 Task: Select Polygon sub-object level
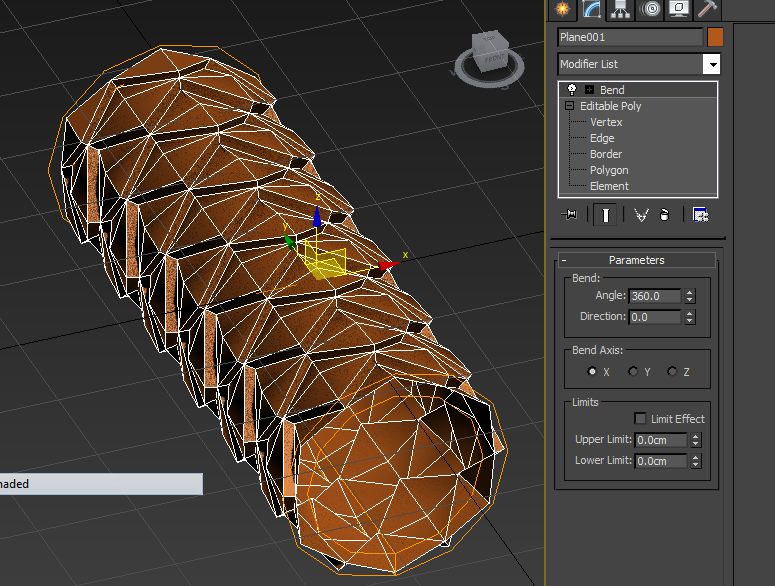point(608,170)
